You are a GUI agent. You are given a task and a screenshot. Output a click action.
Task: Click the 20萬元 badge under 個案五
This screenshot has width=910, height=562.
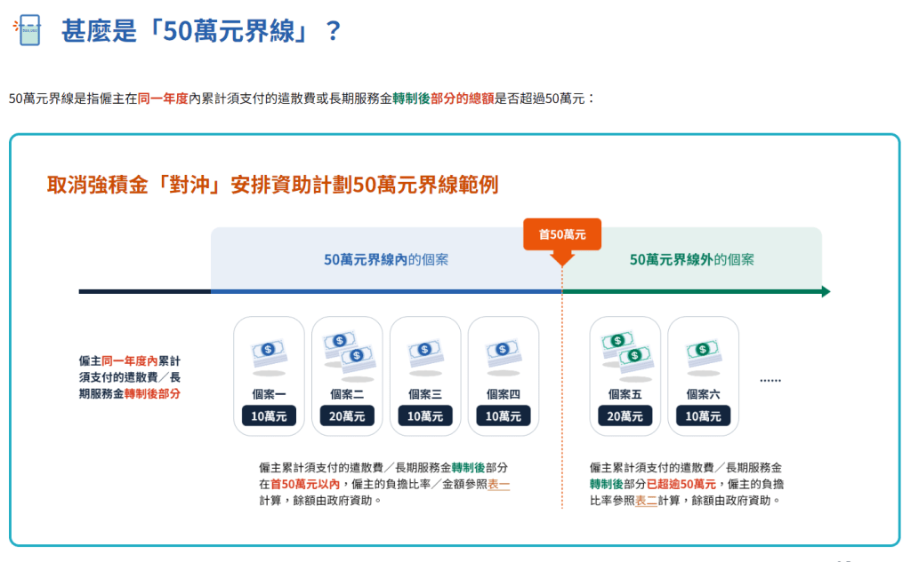[x=625, y=416]
